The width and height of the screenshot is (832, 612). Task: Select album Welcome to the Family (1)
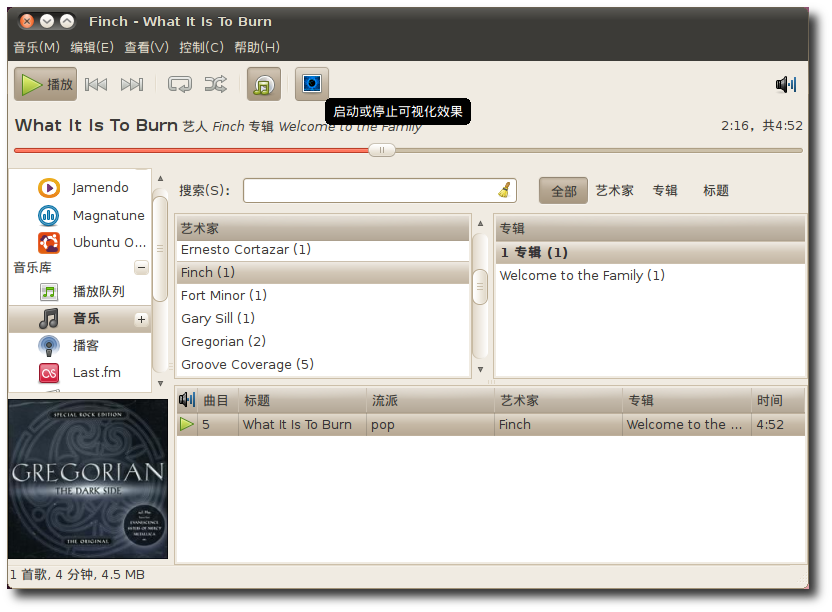tap(651, 275)
